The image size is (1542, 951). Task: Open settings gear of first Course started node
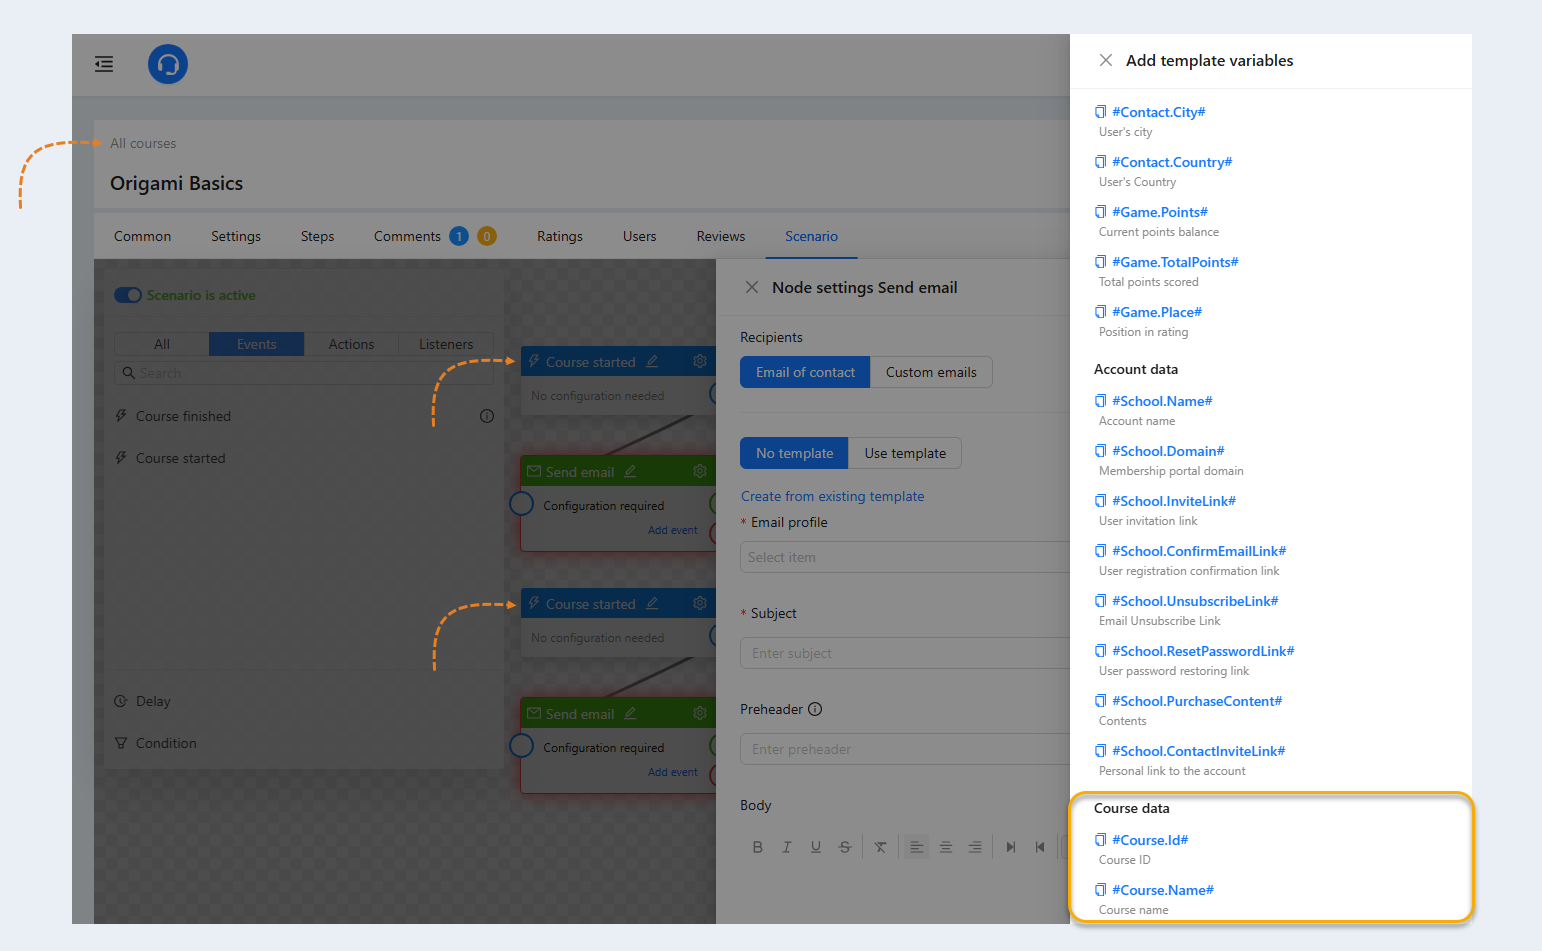[x=700, y=361]
